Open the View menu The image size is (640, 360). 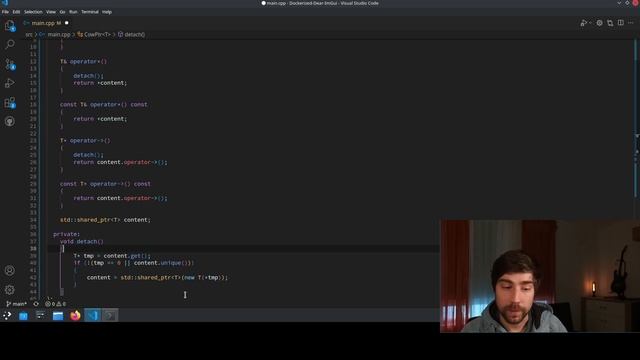pyautogui.click(x=51, y=12)
